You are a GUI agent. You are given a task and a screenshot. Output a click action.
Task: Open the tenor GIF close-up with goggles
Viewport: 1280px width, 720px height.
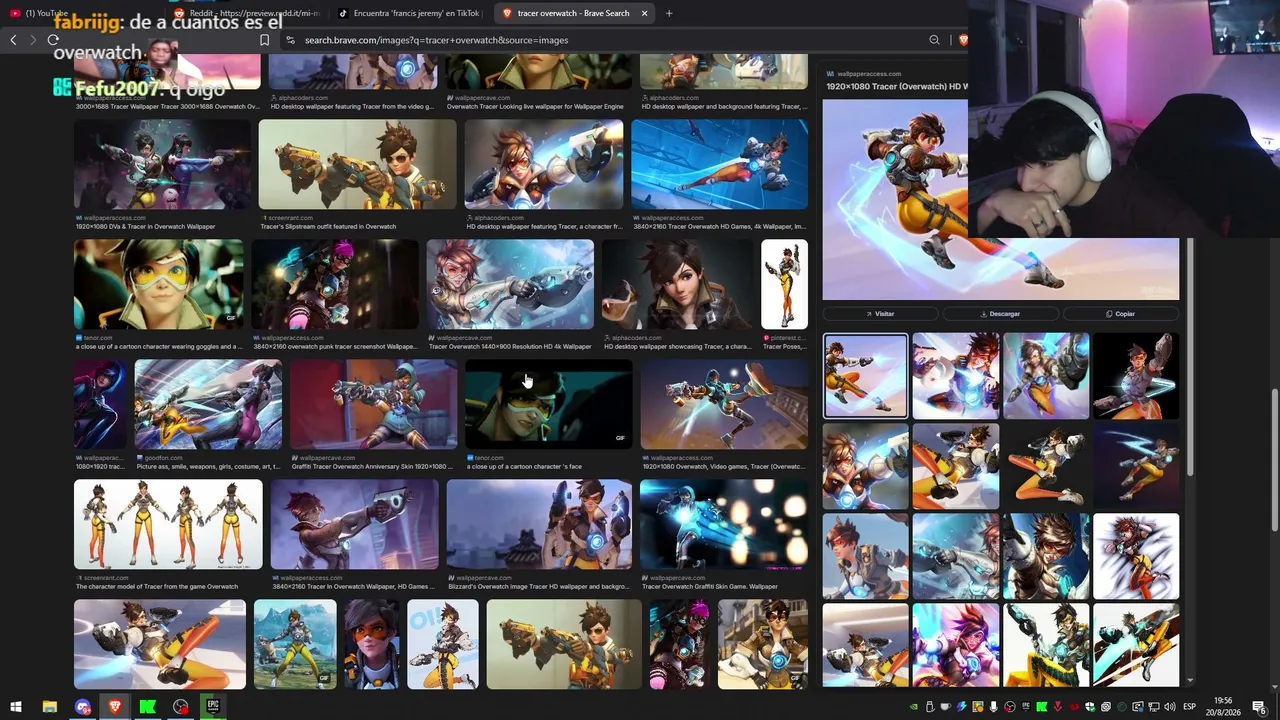[x=158, y=284]
